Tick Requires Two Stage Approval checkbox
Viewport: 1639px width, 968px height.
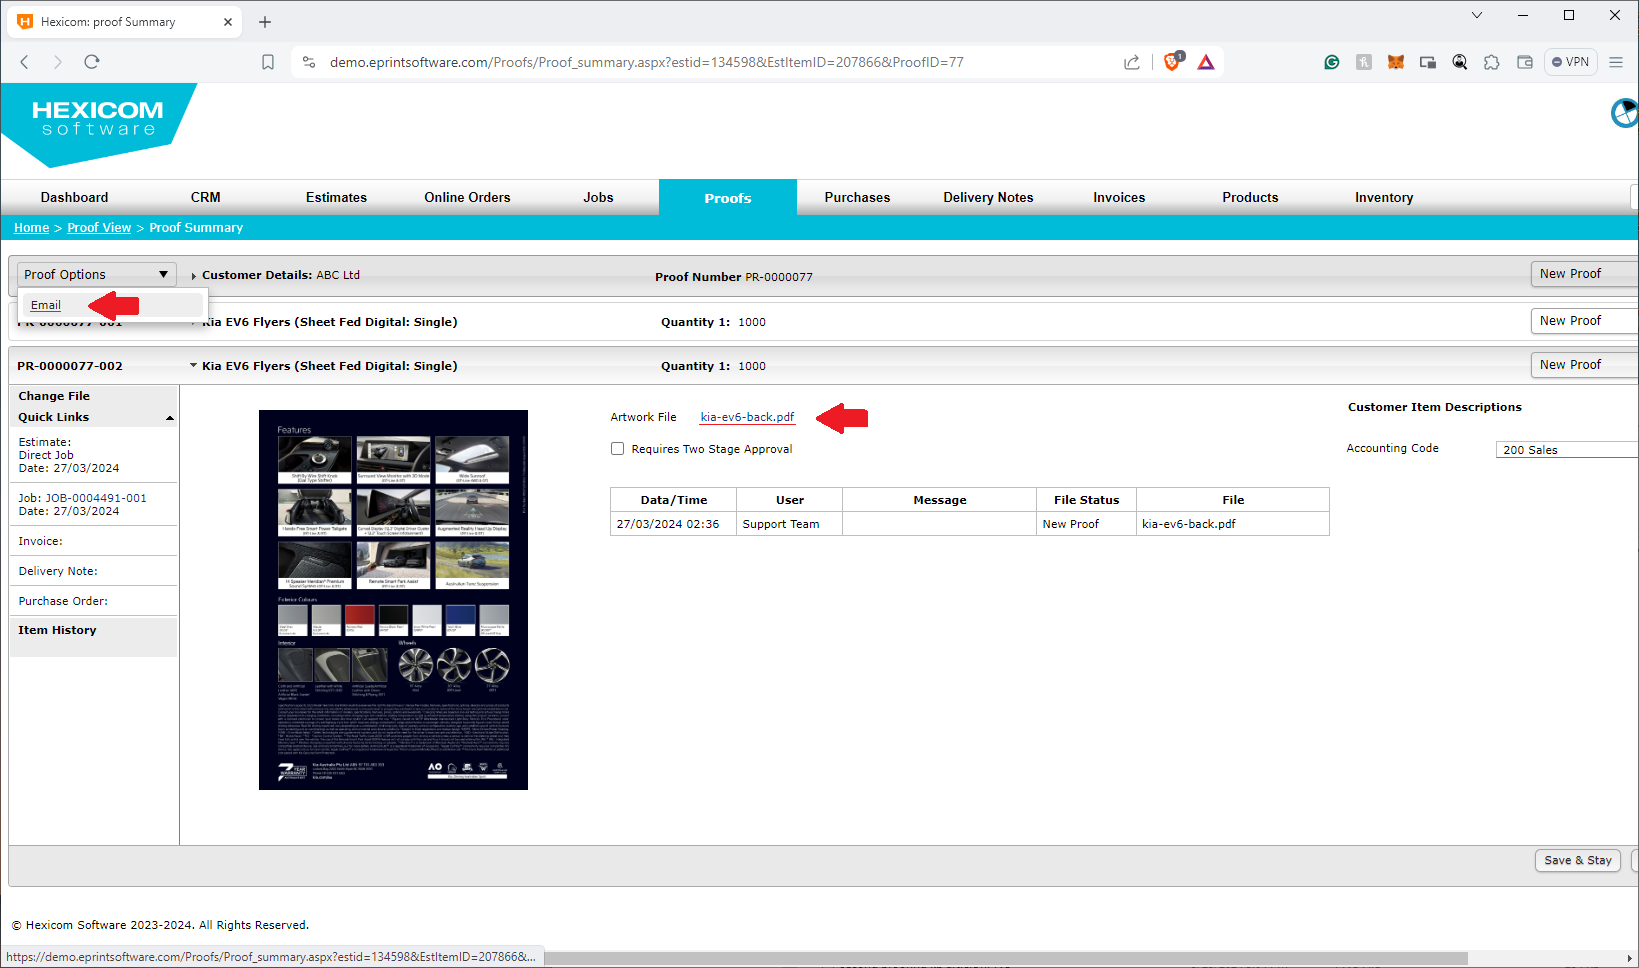(618, 449)
